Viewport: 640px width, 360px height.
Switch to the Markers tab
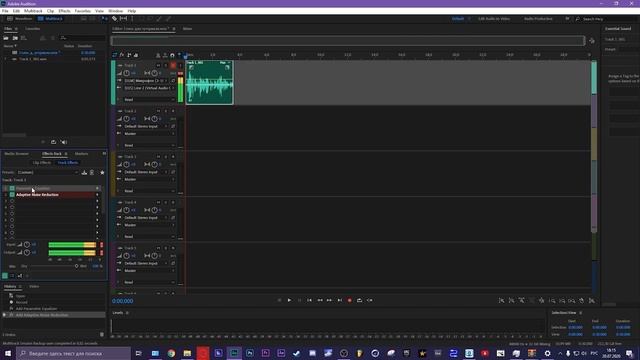pyautogui.click(x=81, y=154)
